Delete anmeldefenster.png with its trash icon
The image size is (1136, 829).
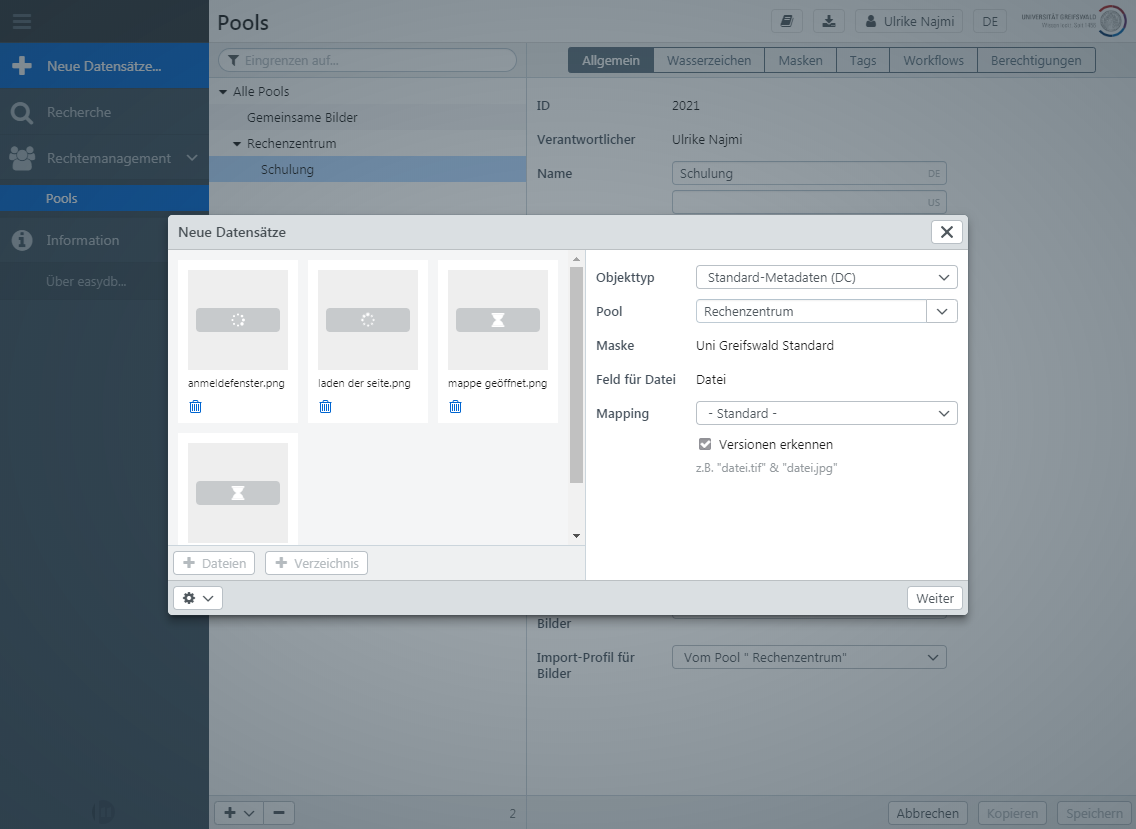pyautogui.click(x=195, y=407)
